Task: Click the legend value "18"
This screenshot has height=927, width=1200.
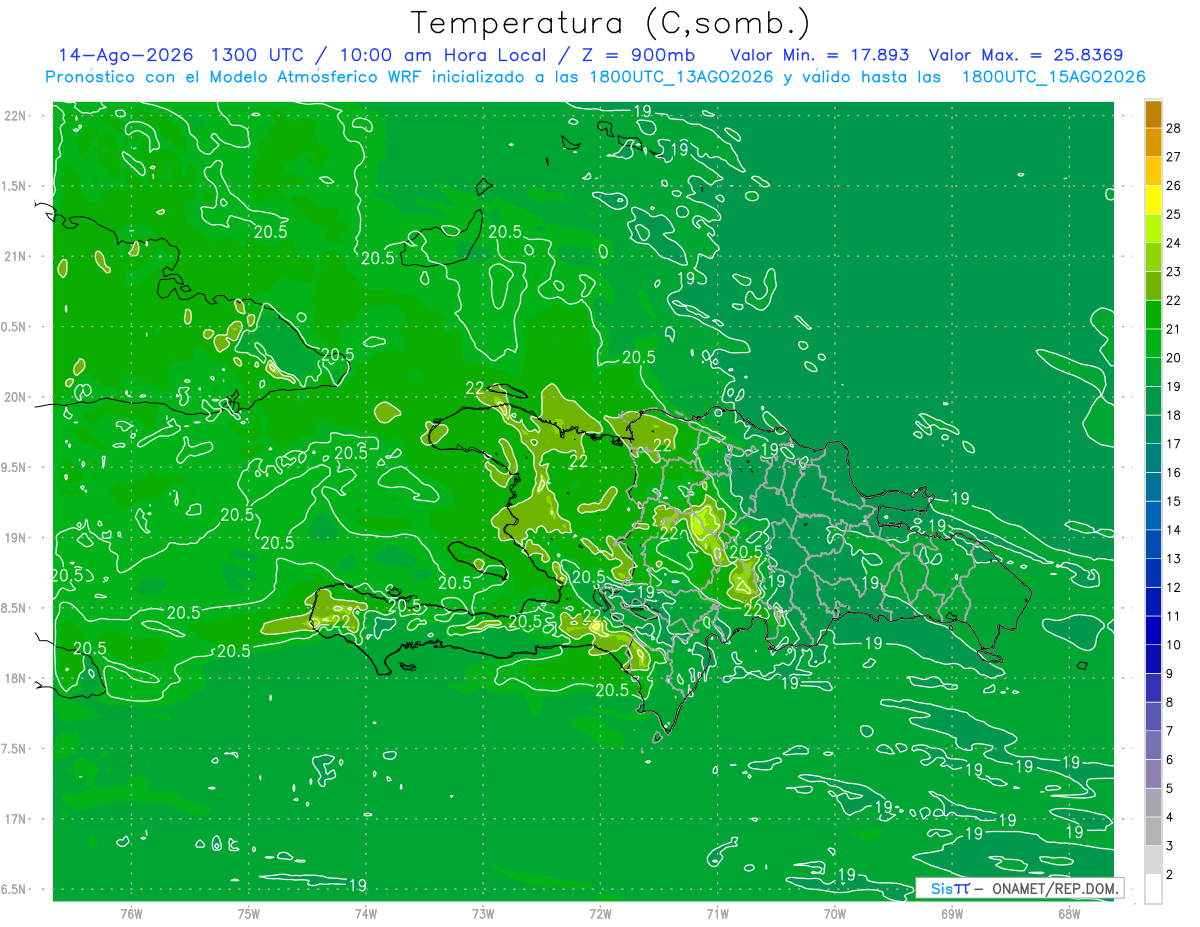Action: click(1174, 415)
